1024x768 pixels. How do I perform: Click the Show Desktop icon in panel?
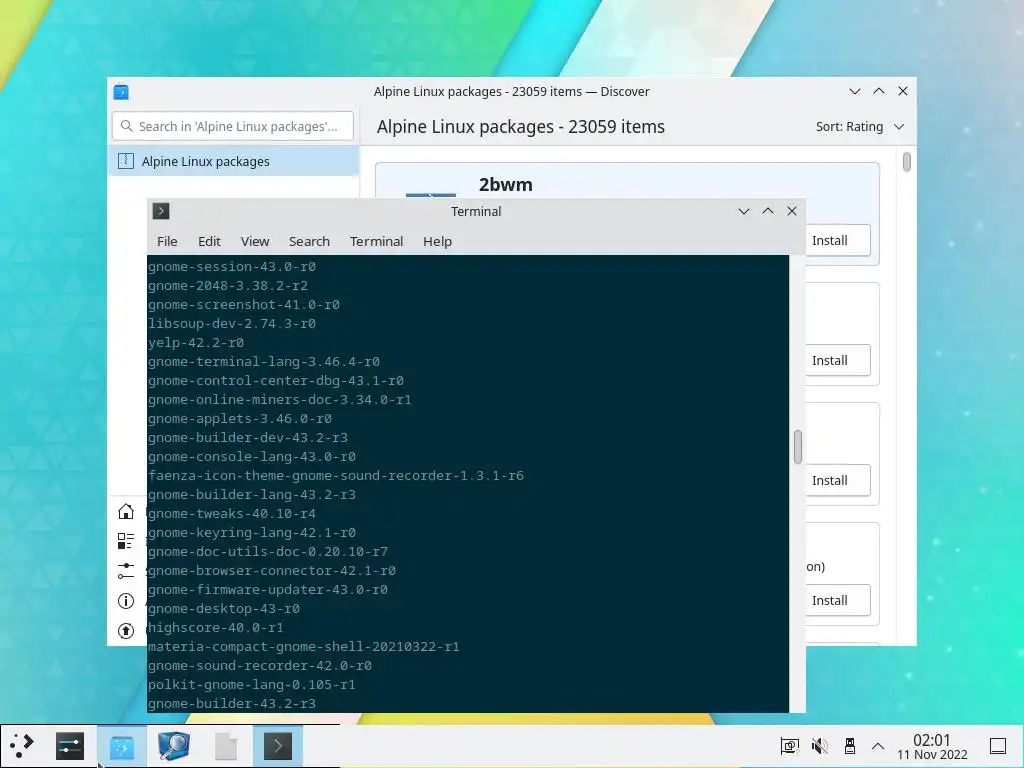click(998, 746)
